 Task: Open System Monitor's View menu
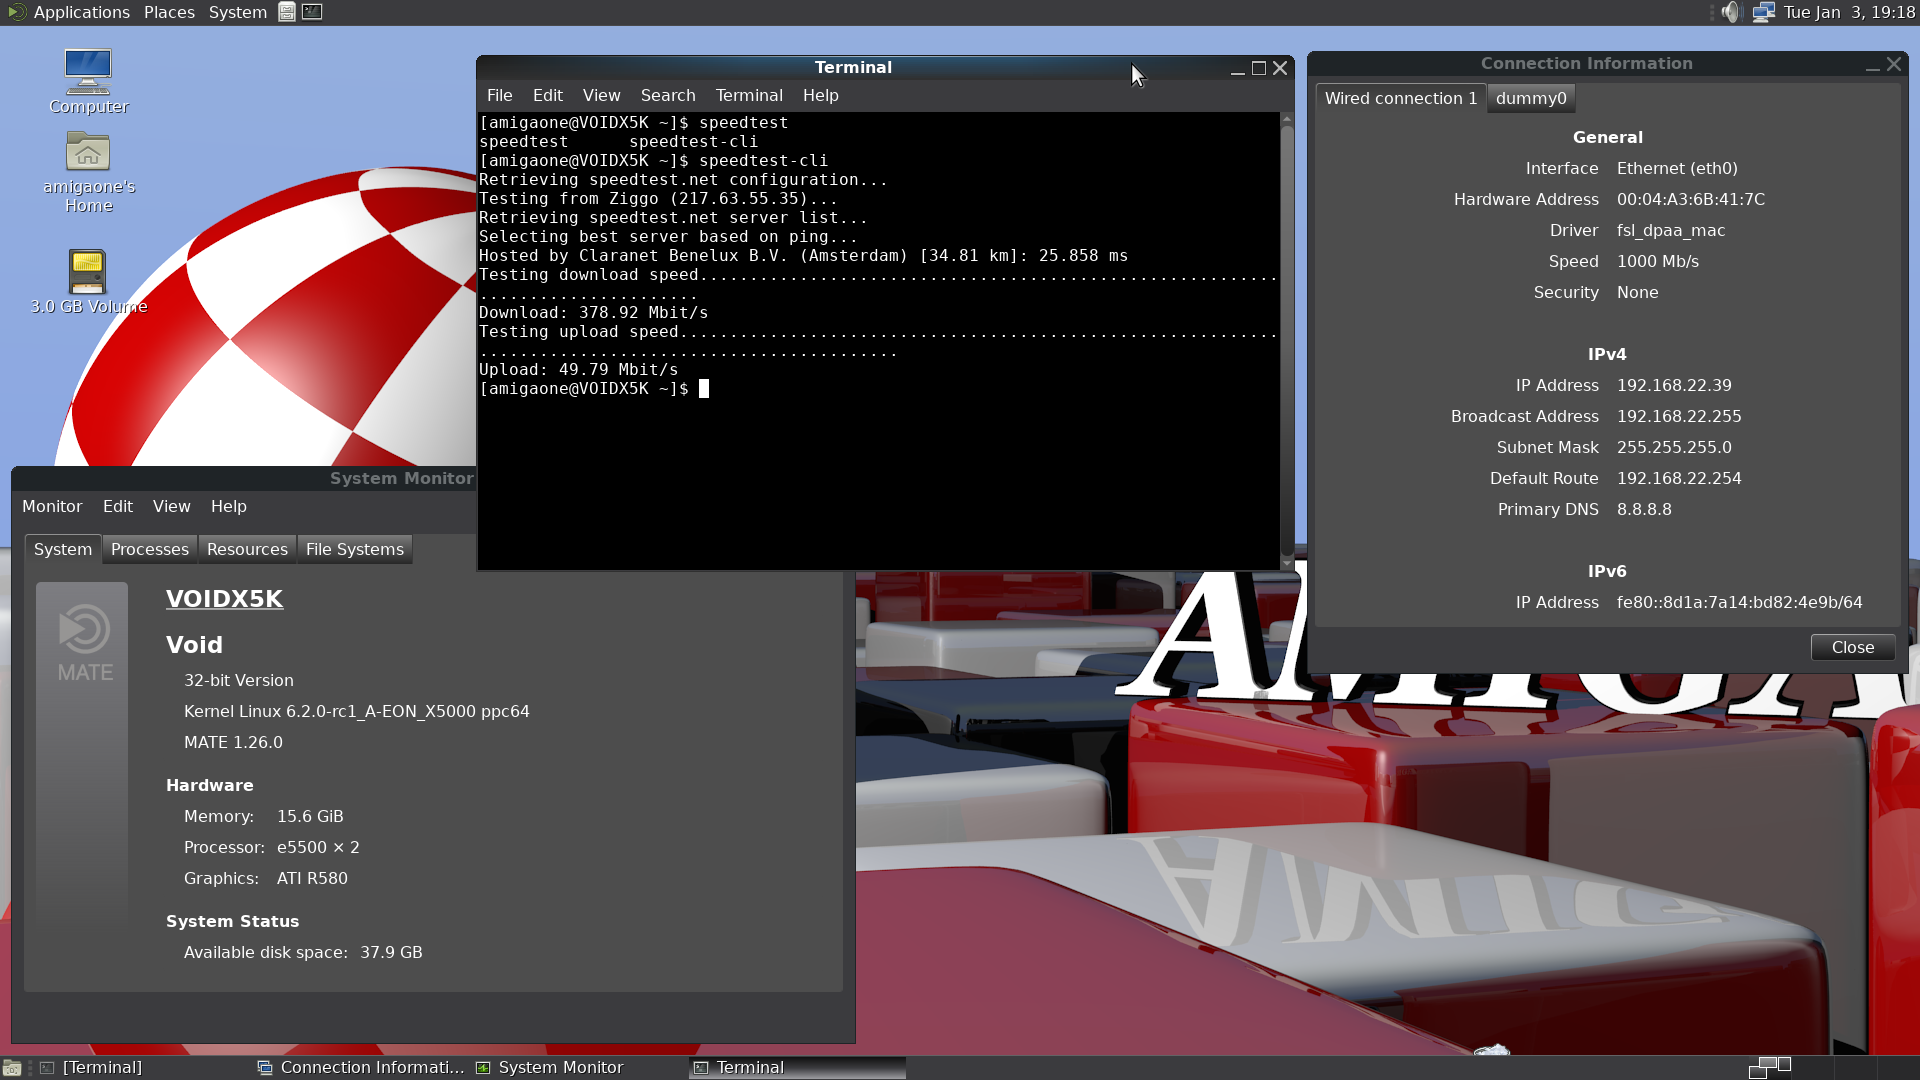point(172,506)
